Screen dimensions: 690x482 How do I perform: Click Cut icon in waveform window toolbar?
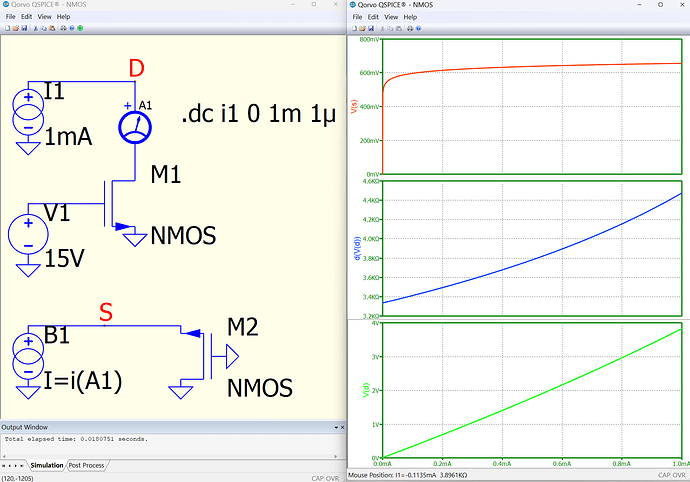pos(382,29)
